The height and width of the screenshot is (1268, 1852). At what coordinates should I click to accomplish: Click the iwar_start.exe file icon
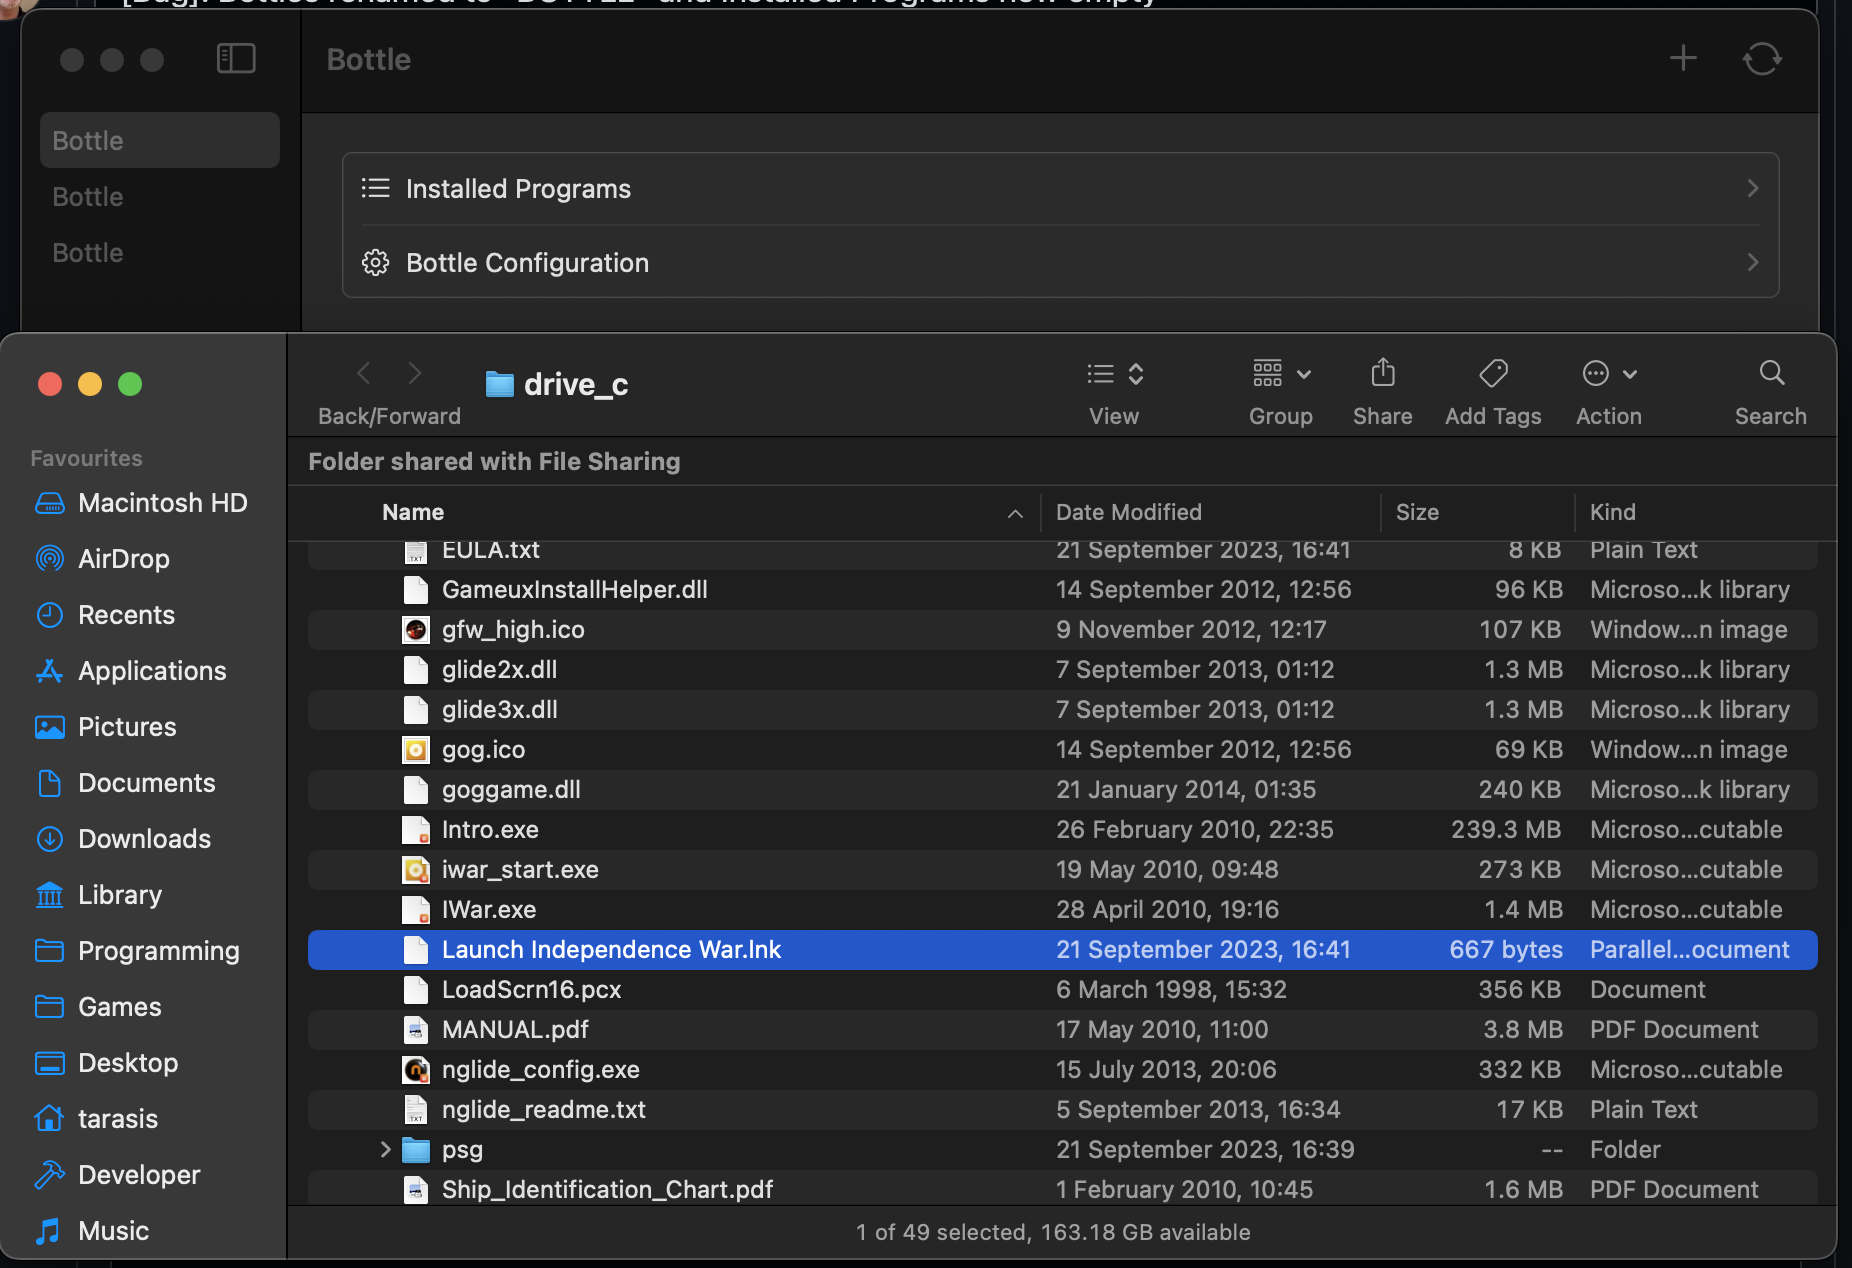pyautogui.click(x=416, y=870)
